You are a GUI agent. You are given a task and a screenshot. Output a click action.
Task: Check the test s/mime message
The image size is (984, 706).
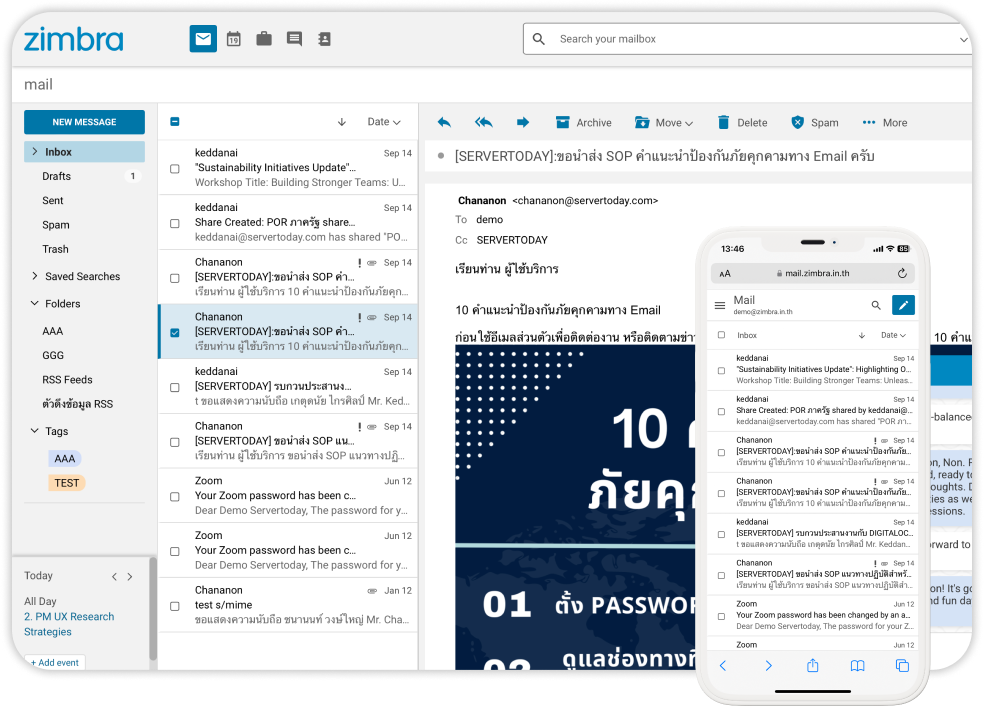175,606
